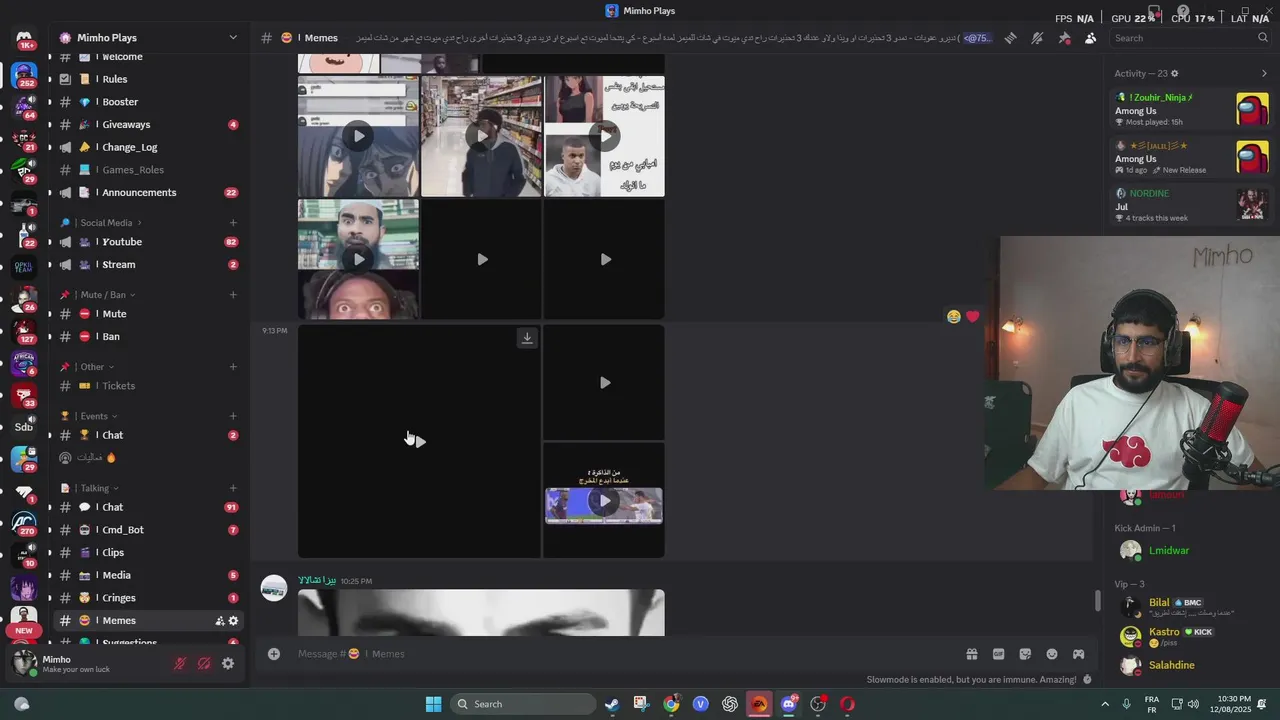
Task: Toggle channel notification mute bell
Action: coord(1037,38)
